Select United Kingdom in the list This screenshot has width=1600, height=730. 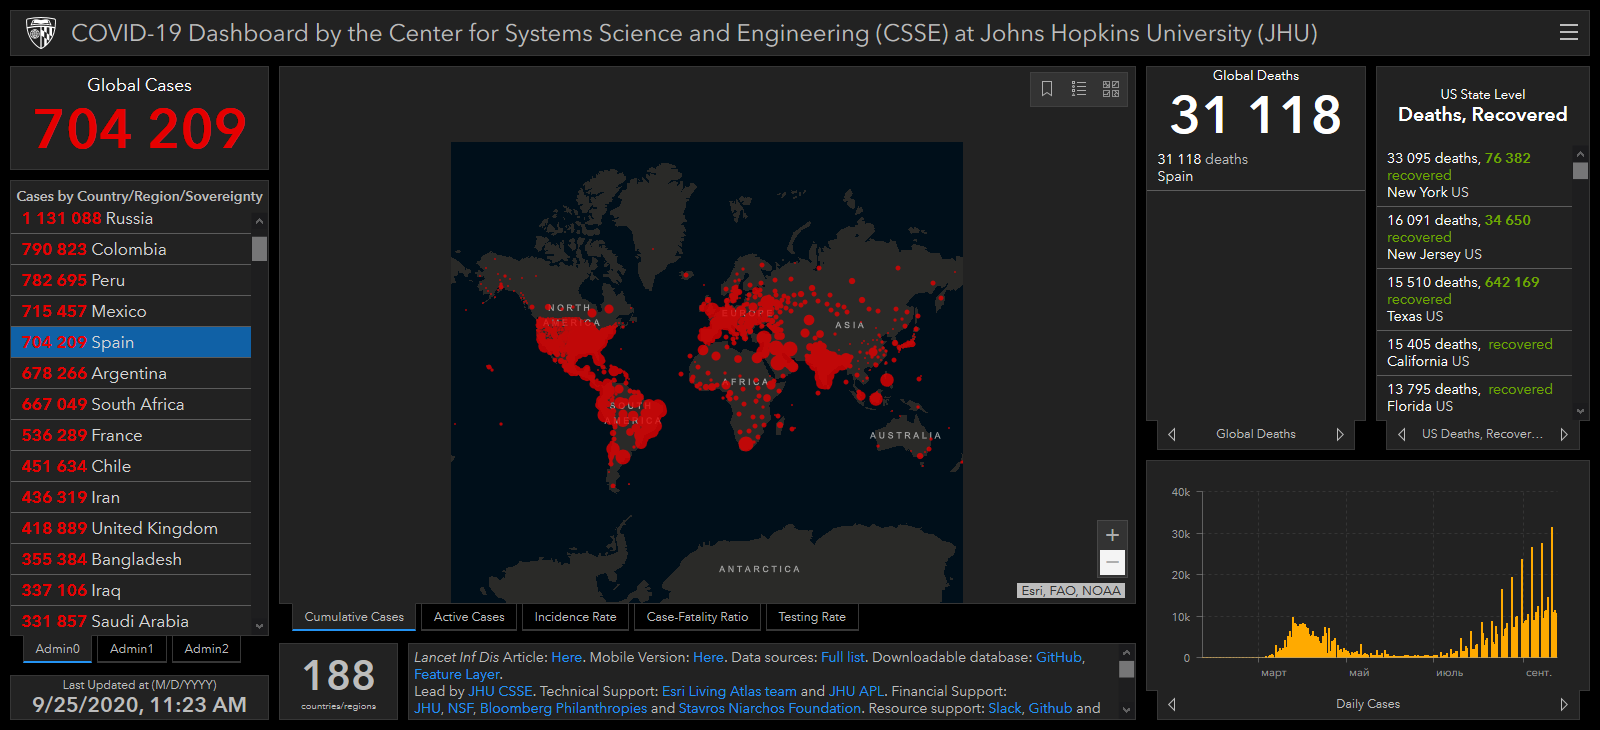coord(131,528)
